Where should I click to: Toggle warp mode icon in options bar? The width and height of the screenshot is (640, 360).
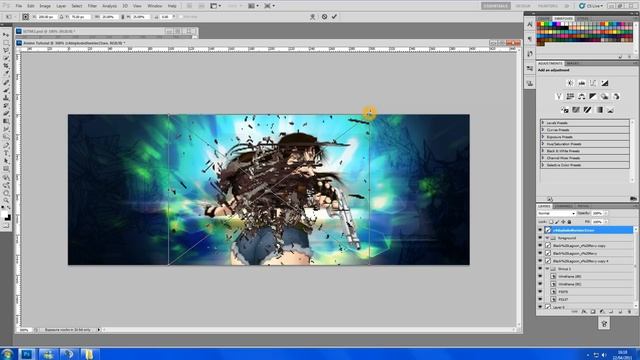pyautogui.click(x=313, y=17)
